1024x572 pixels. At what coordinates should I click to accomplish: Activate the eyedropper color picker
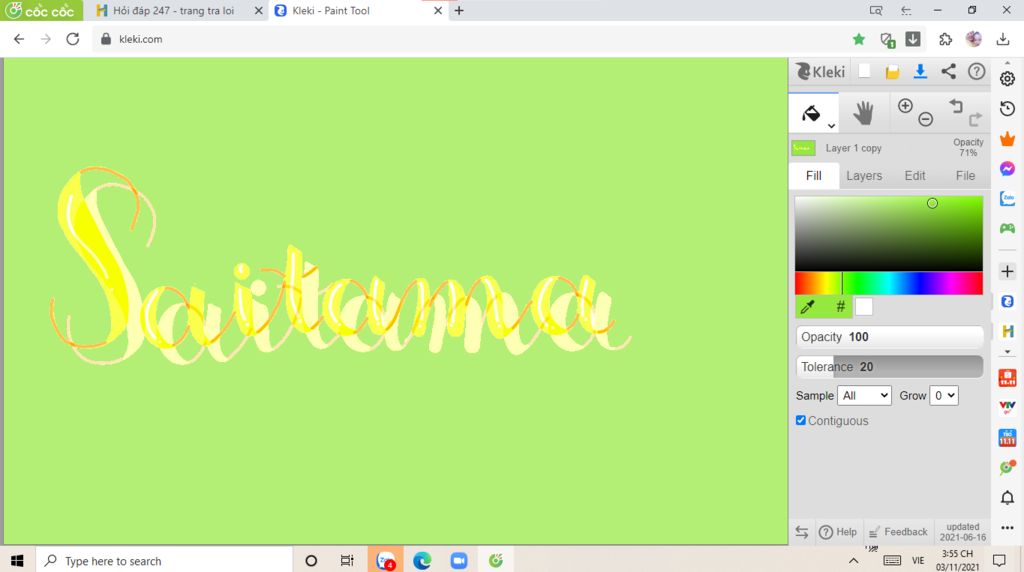click(x=808, y=306)
